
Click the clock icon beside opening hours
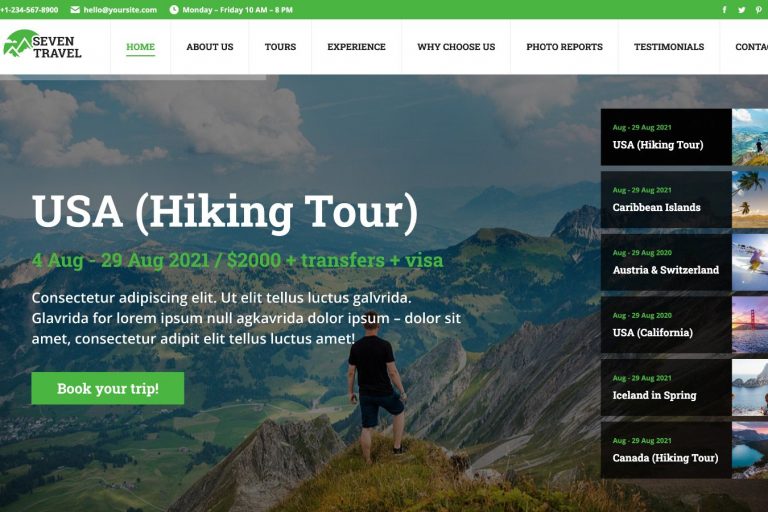[174, 10]
